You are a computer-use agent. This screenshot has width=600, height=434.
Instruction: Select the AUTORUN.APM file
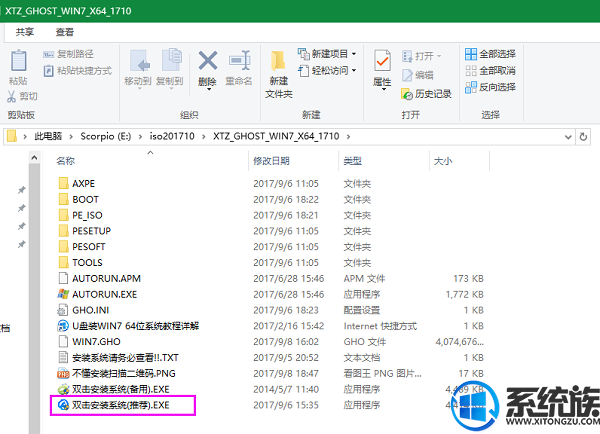(x=99, y=278)
